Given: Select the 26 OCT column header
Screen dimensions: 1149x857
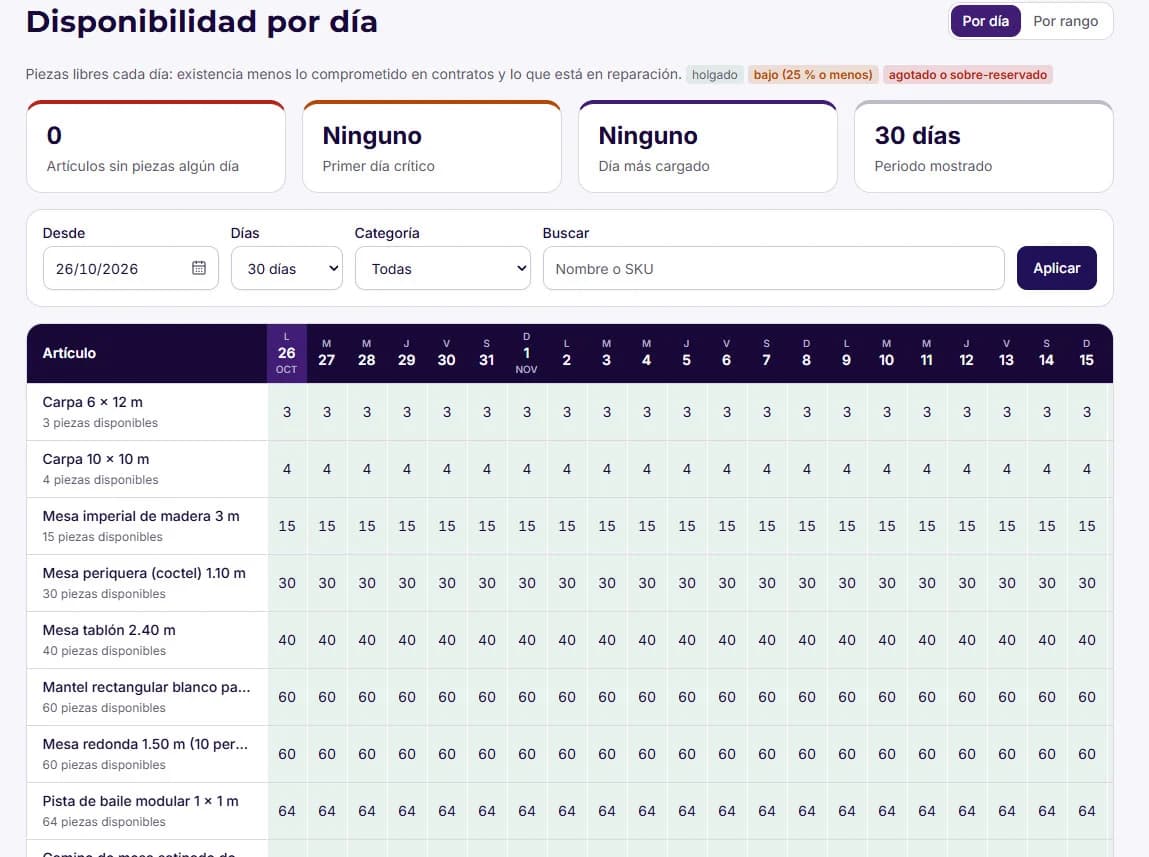Looking at the screenshot, I should tap(287, 353).
